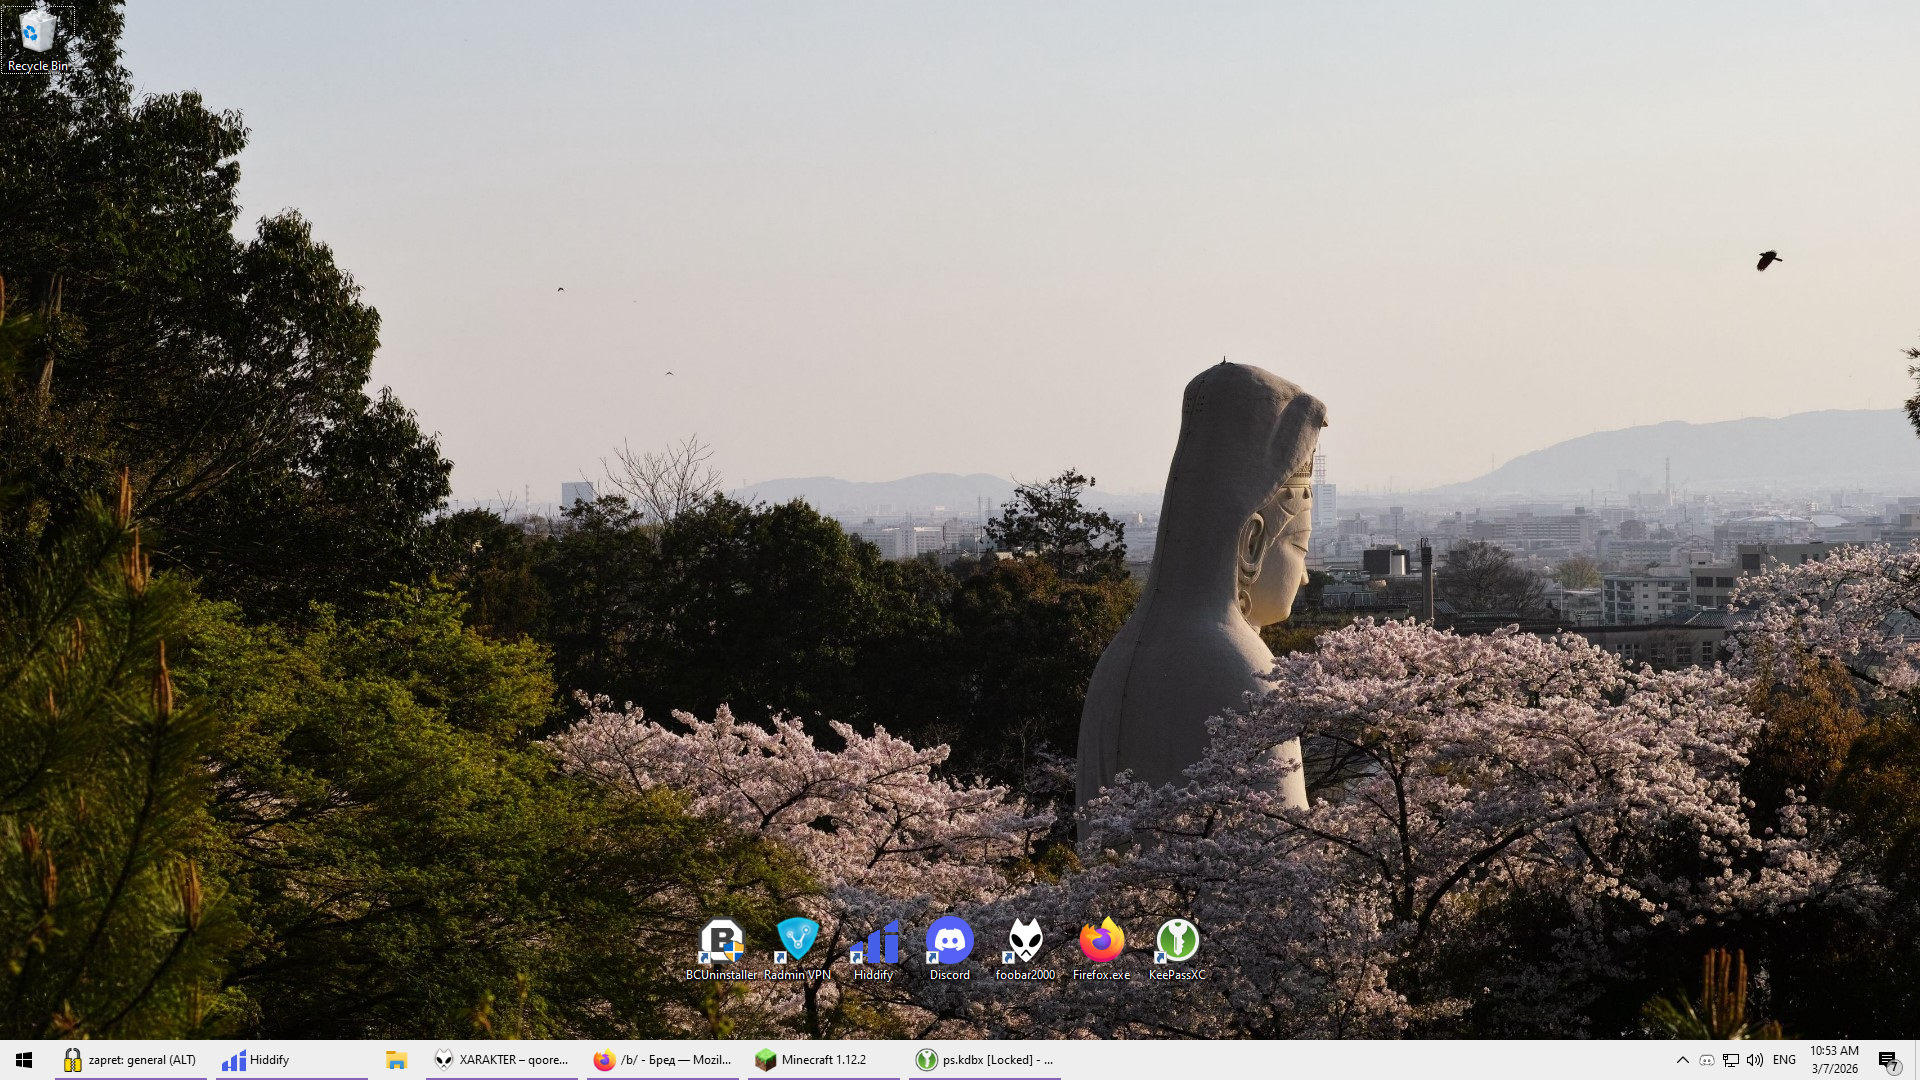Select the foobar2000 desktop shortcut

click(x=1025, y=948)
